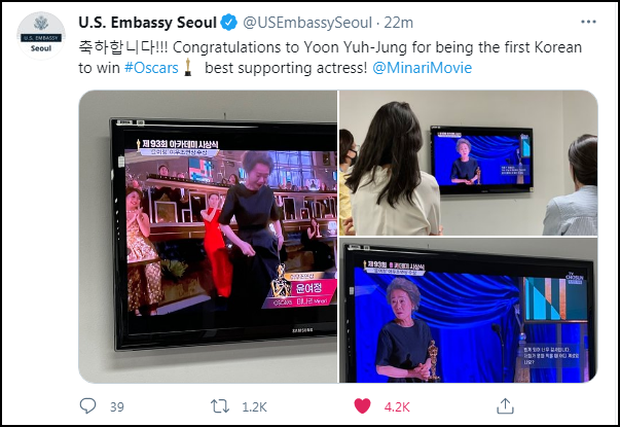The width and height of the screenshot is (620, 427).
Task: Open photo of people watching the TV
Action: click(468, 163)
